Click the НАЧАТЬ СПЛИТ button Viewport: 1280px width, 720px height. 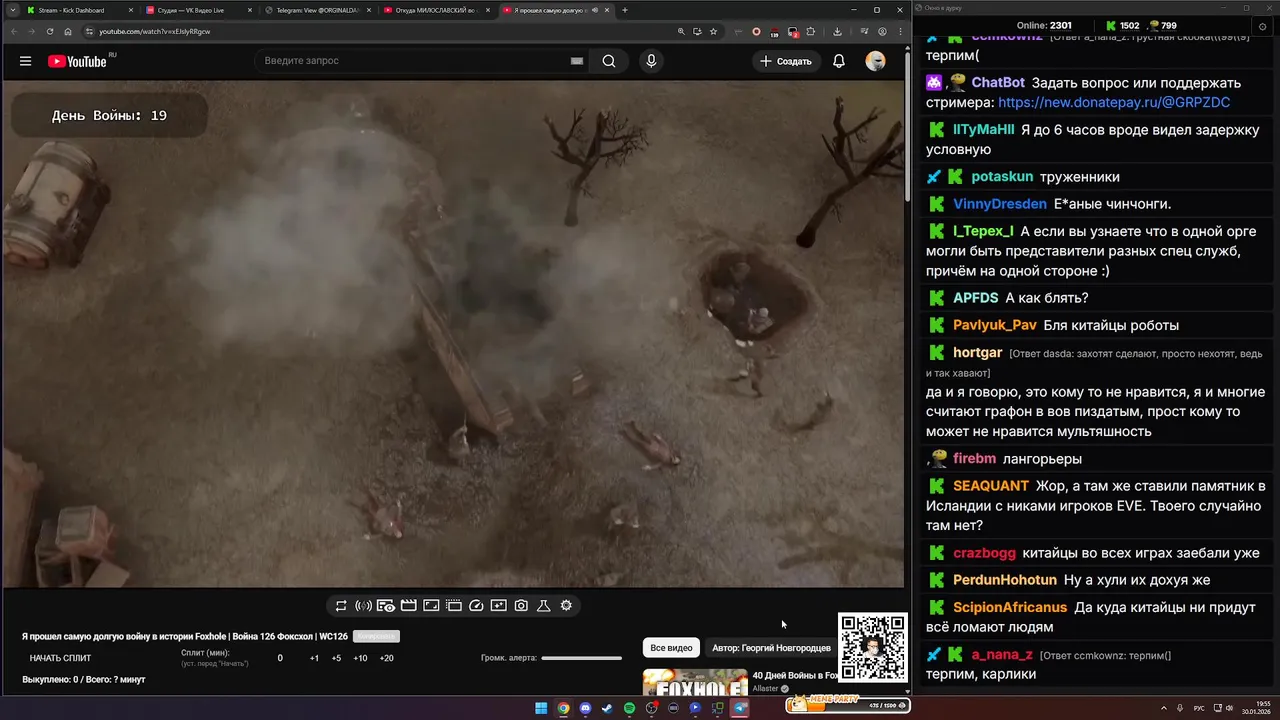click(x=60, y=658)
